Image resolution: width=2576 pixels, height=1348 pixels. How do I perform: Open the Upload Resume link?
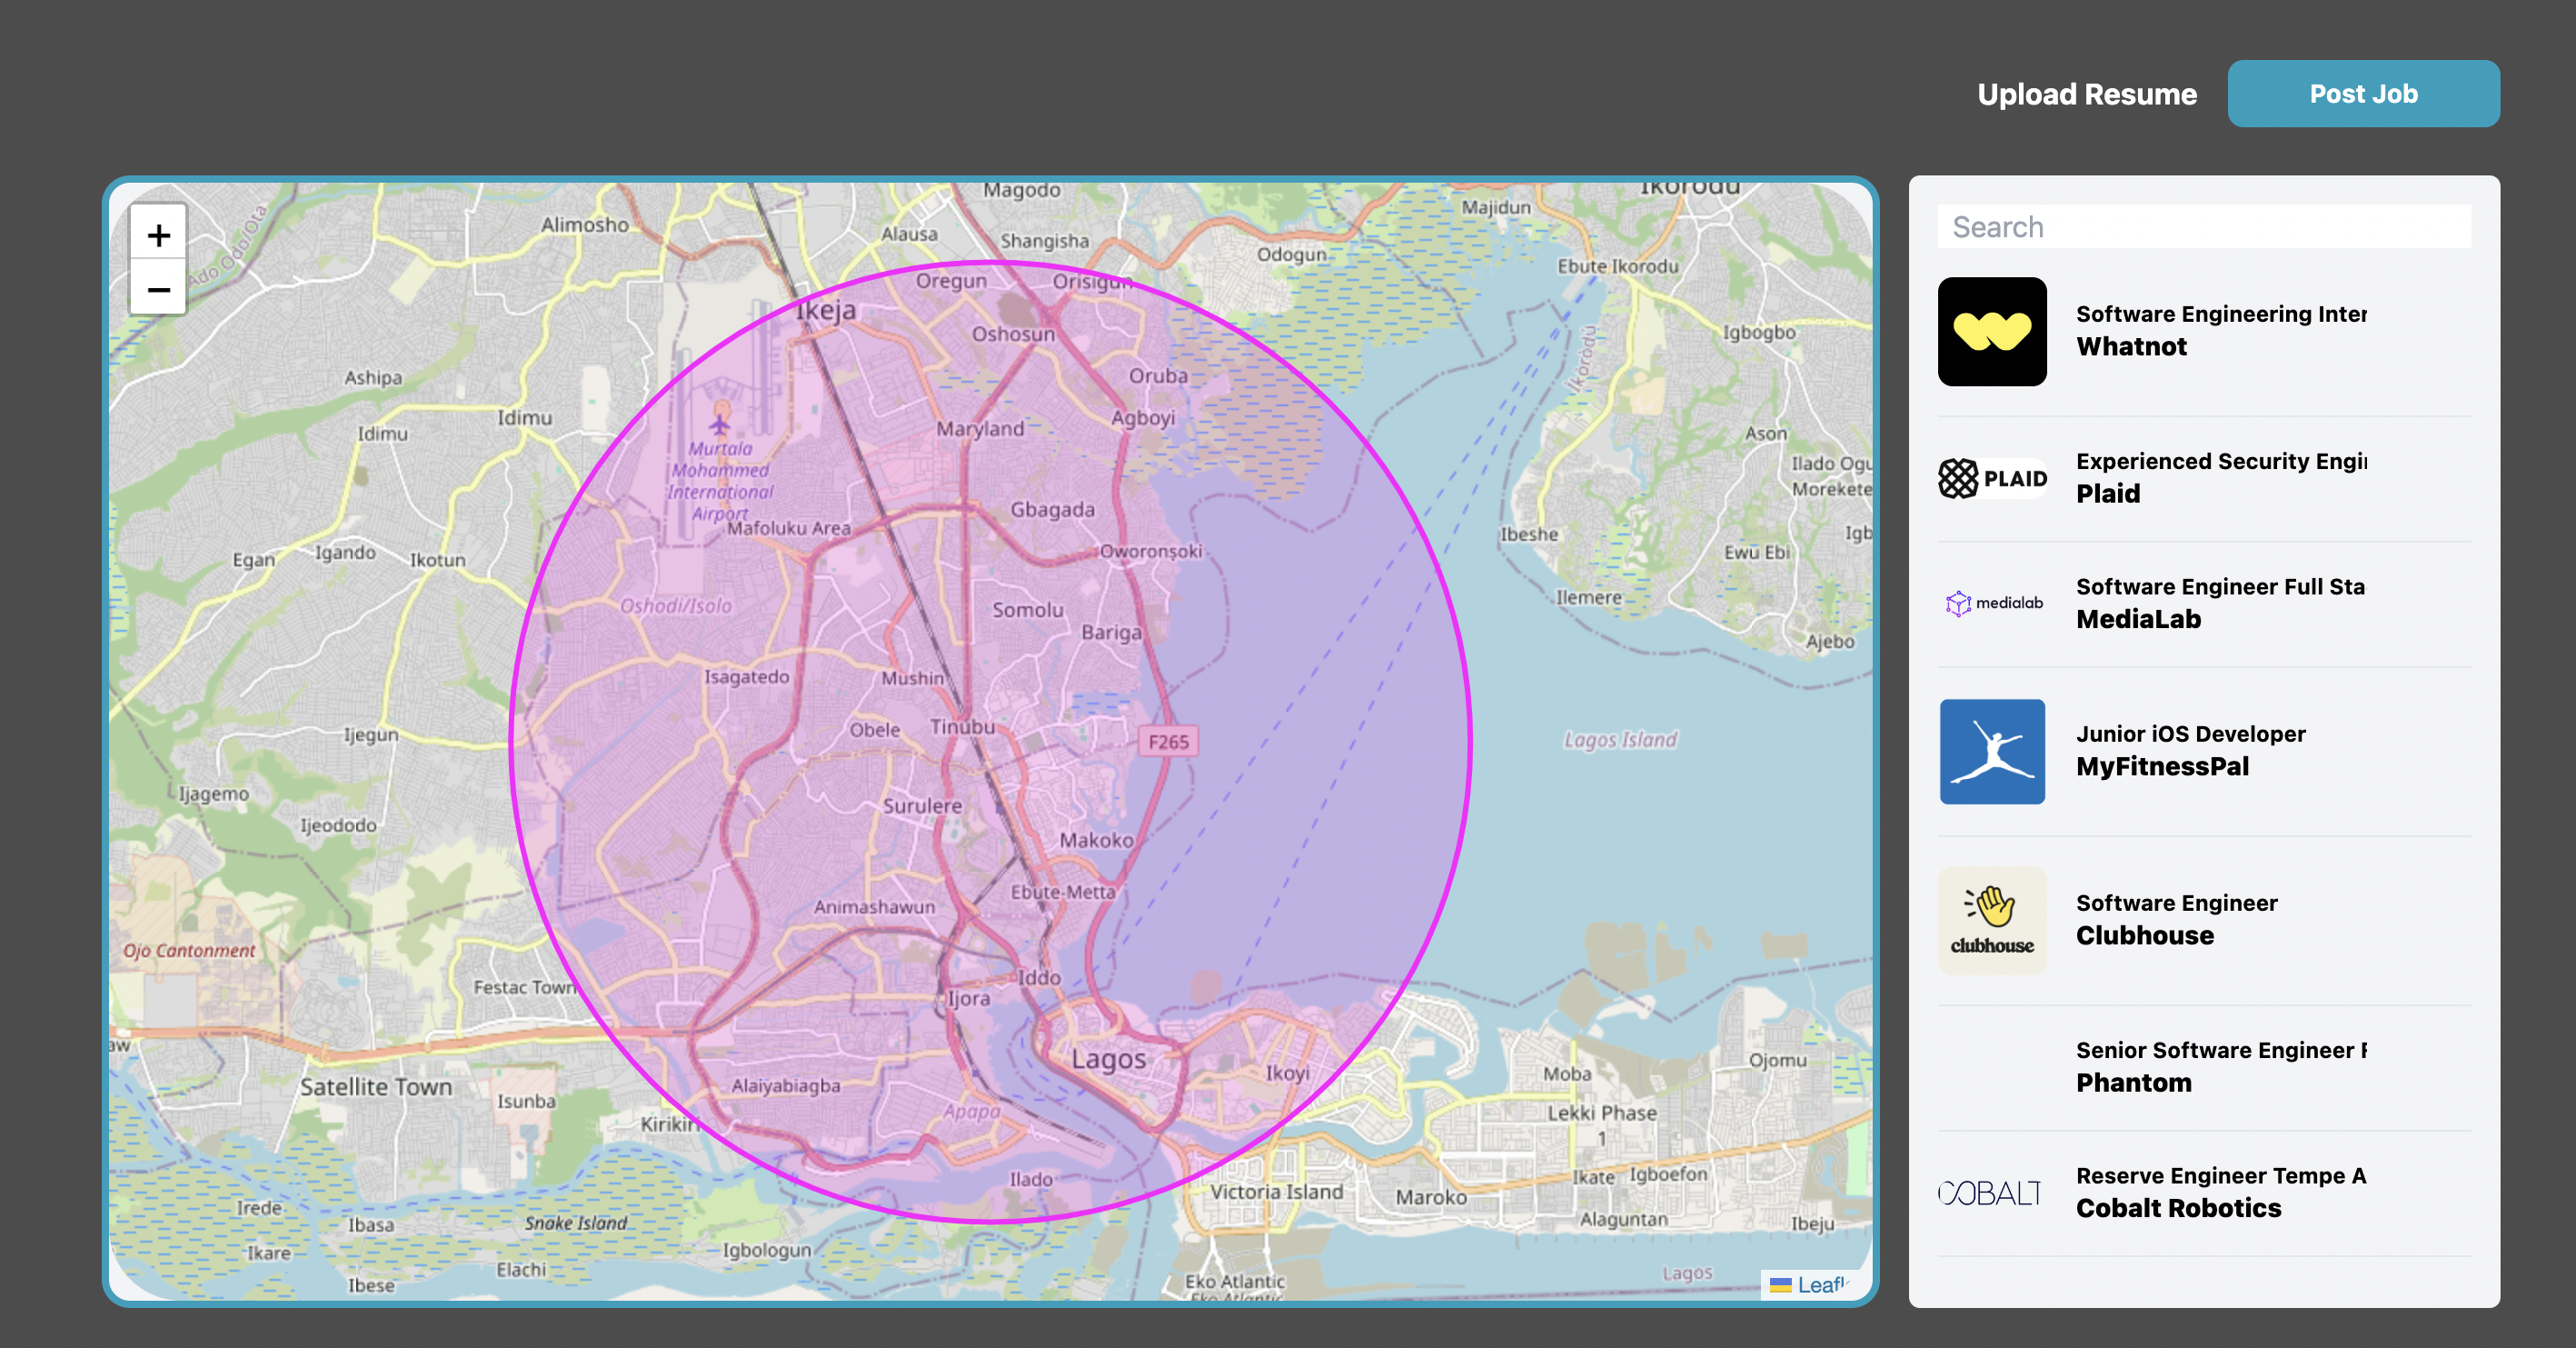[2086, 94]
